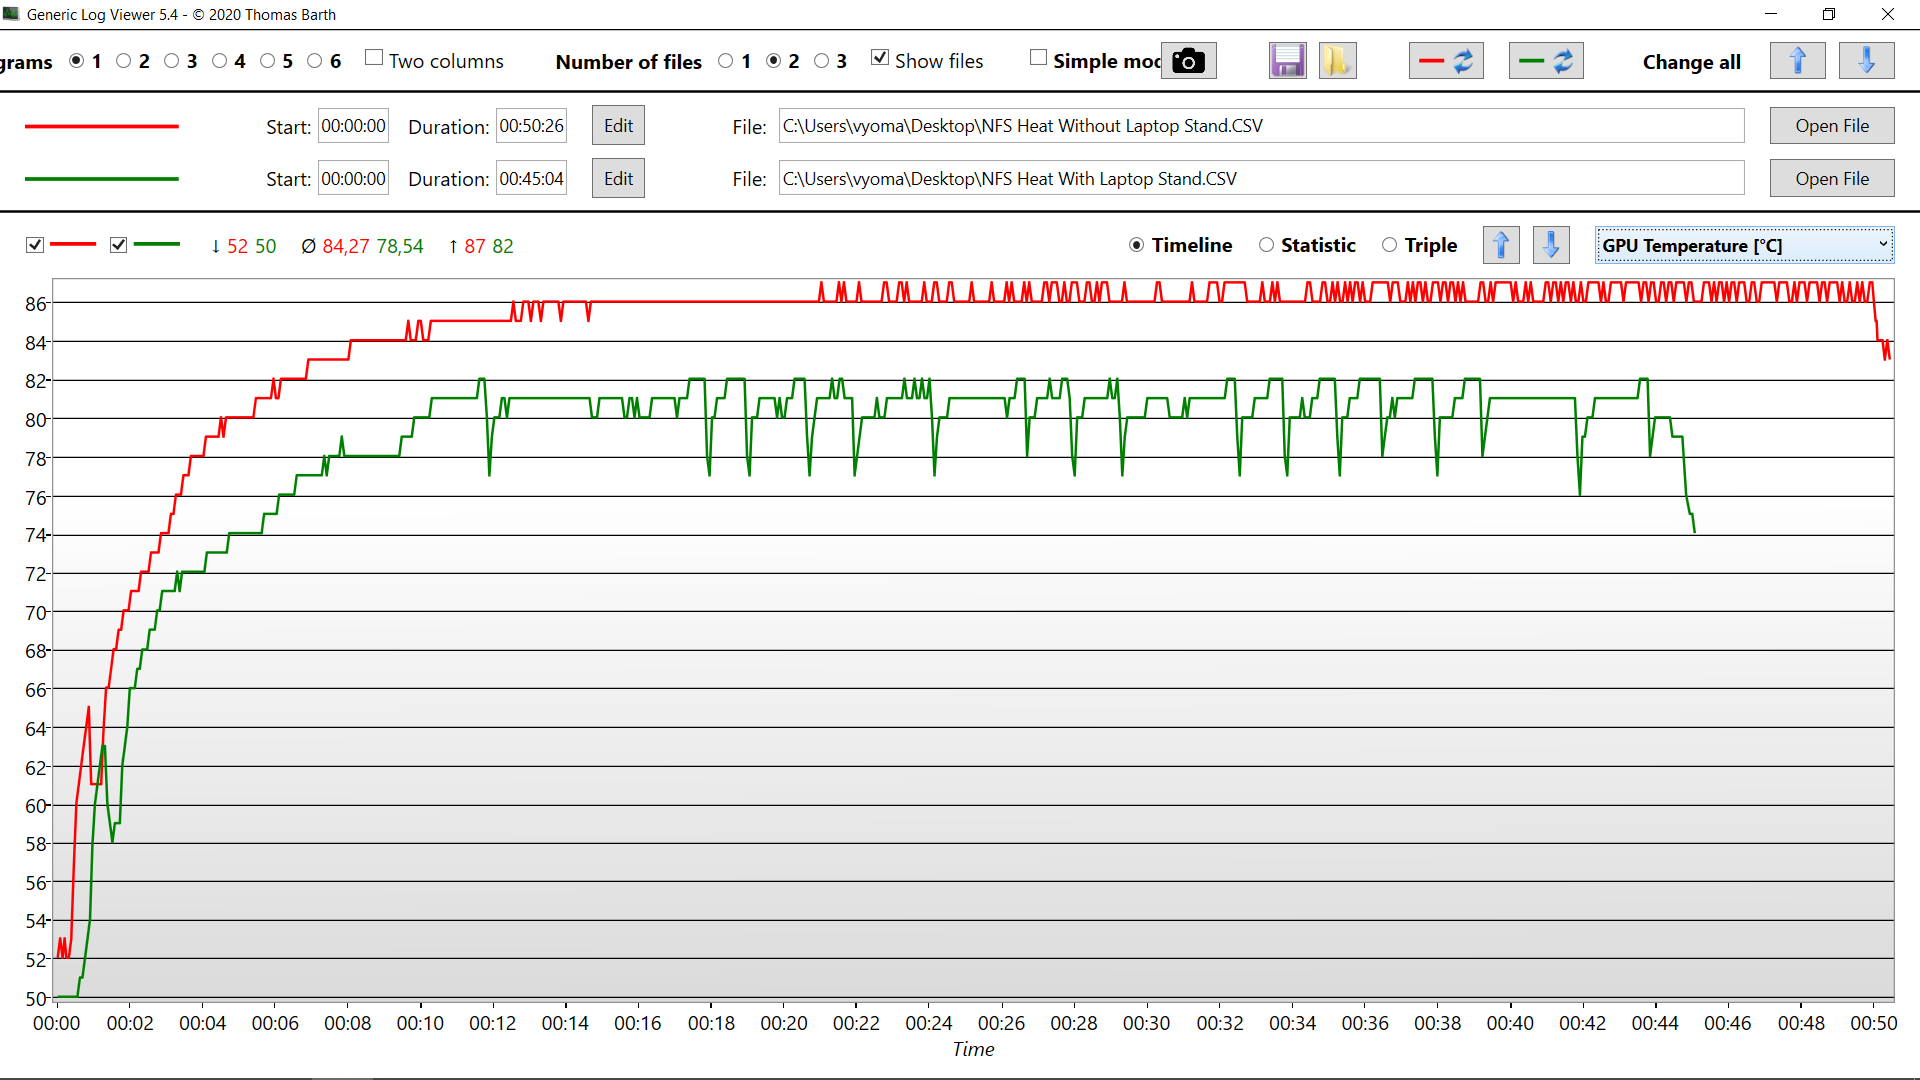This screenshot has width=1920, height=1080.
Task: Click the Duration field showing 00:45:04
Action: pyautogui.click(x=532, y=179)
